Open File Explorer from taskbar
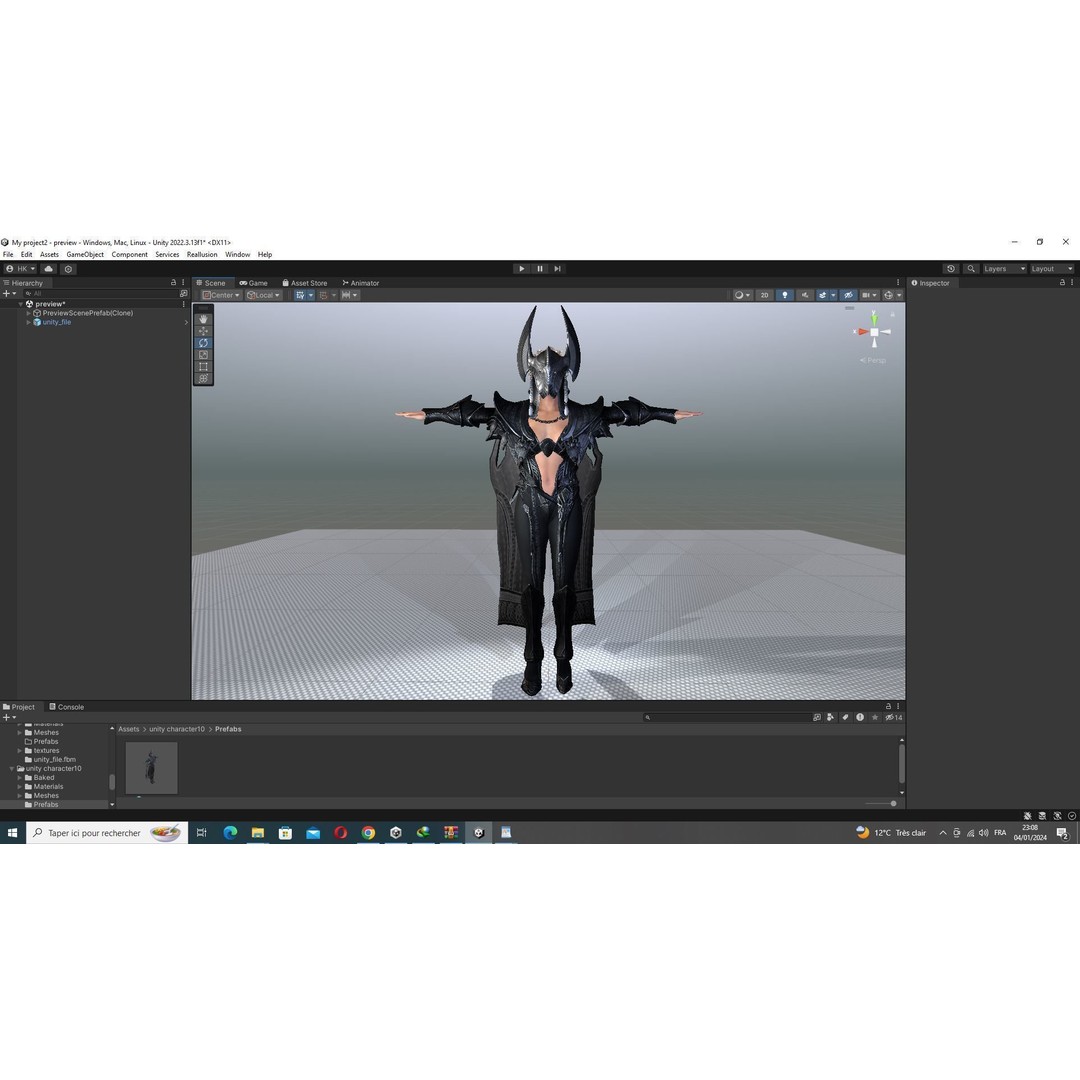The image size is (1080, 1080). (258, 833)
